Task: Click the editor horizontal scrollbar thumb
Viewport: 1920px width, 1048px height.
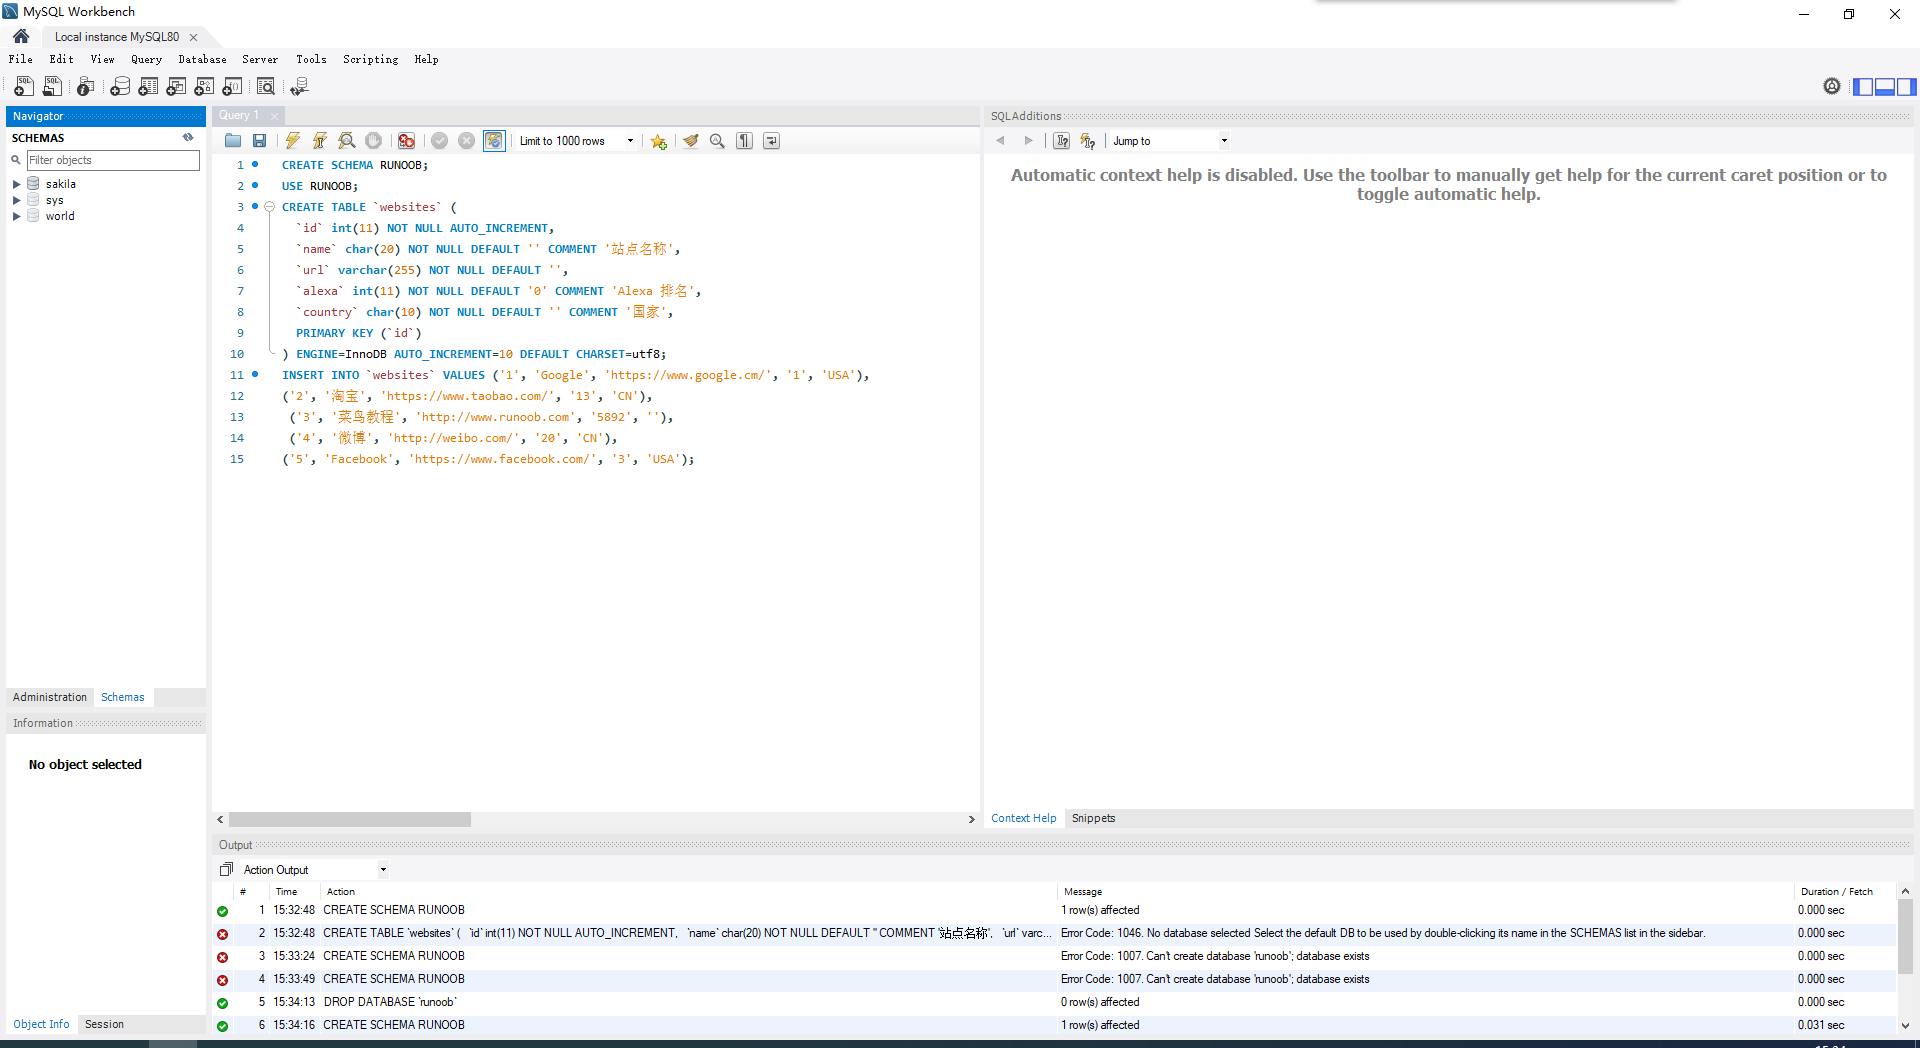Action: 350,819
